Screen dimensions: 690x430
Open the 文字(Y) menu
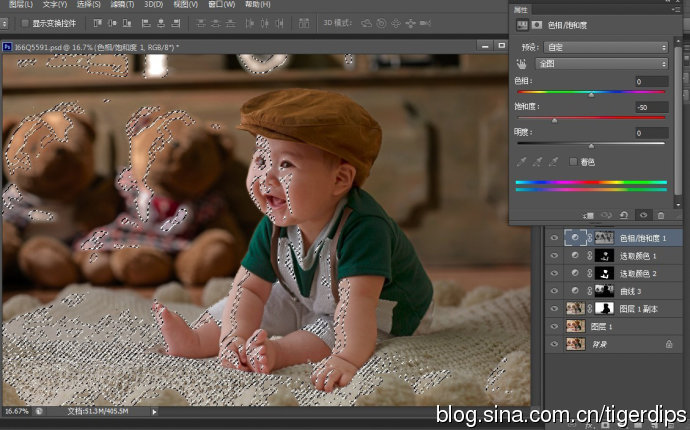(55, 4)
